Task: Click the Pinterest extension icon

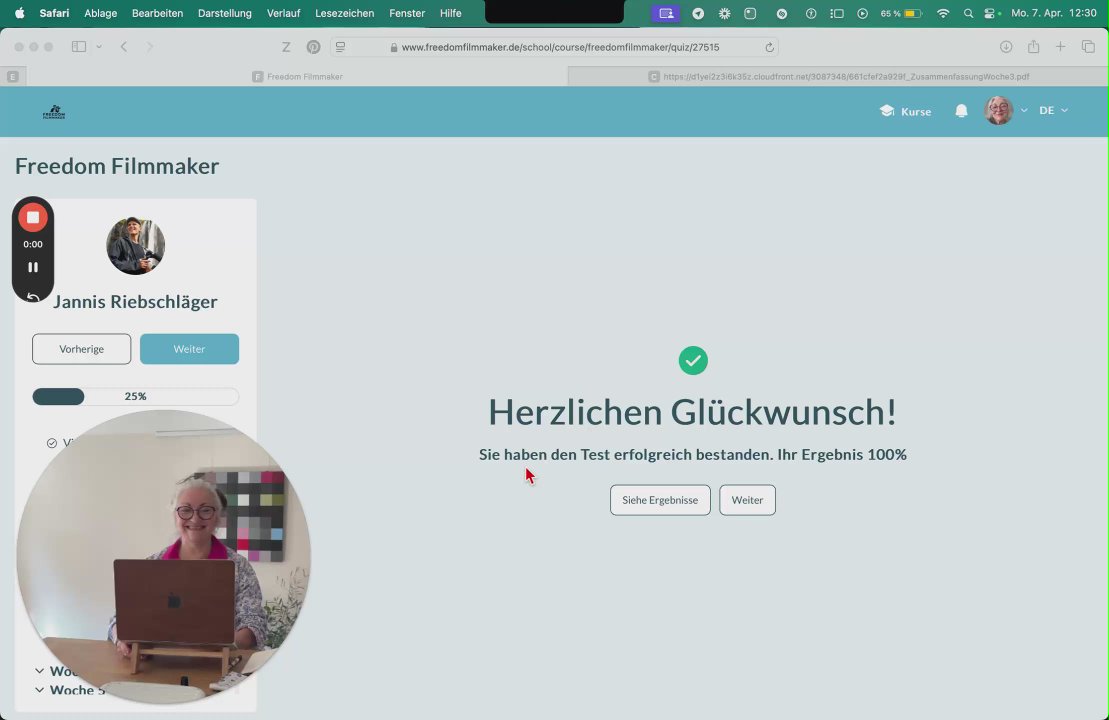Action: (x=313, y=47)
